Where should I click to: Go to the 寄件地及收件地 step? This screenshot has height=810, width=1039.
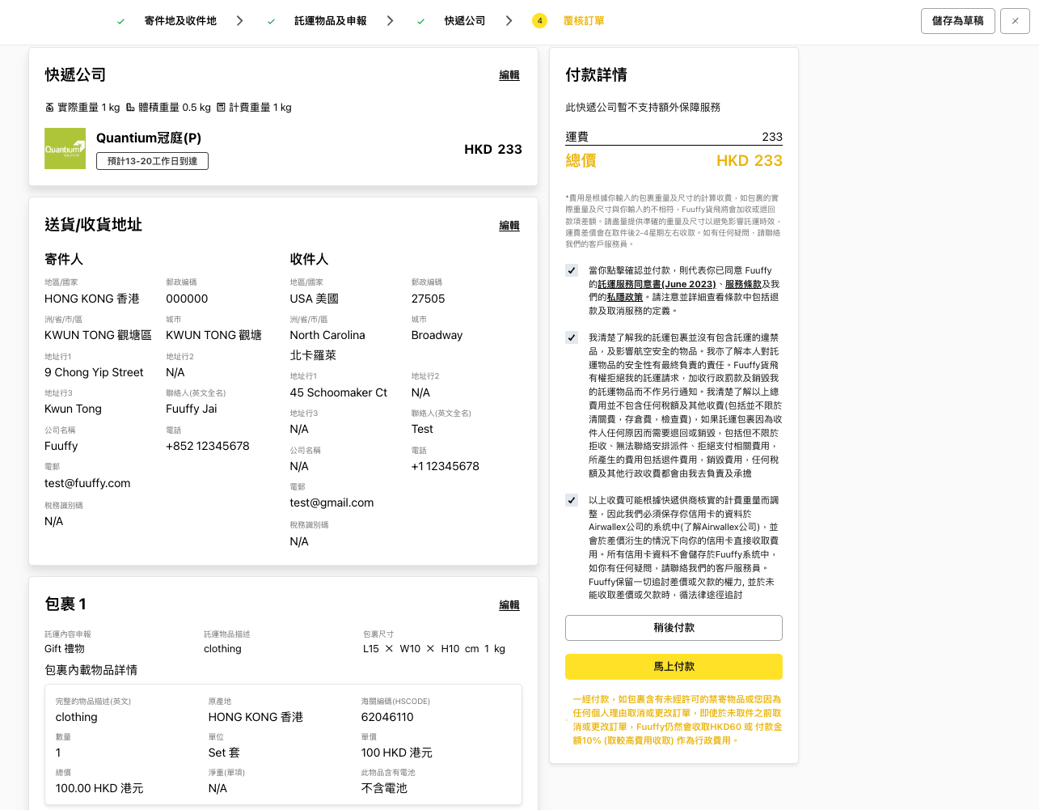click(x=180, y=21)
